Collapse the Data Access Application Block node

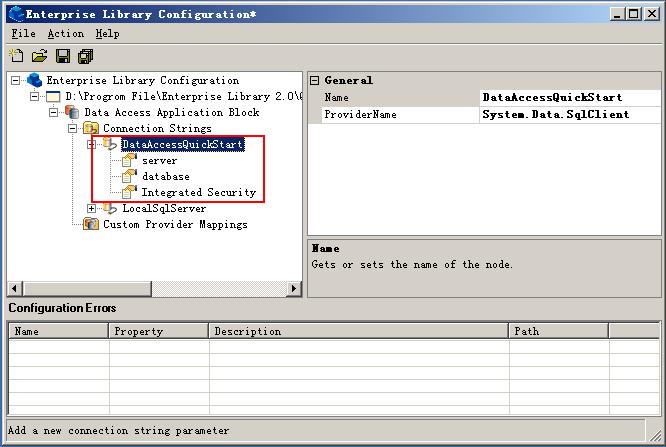tap(54, 112)
